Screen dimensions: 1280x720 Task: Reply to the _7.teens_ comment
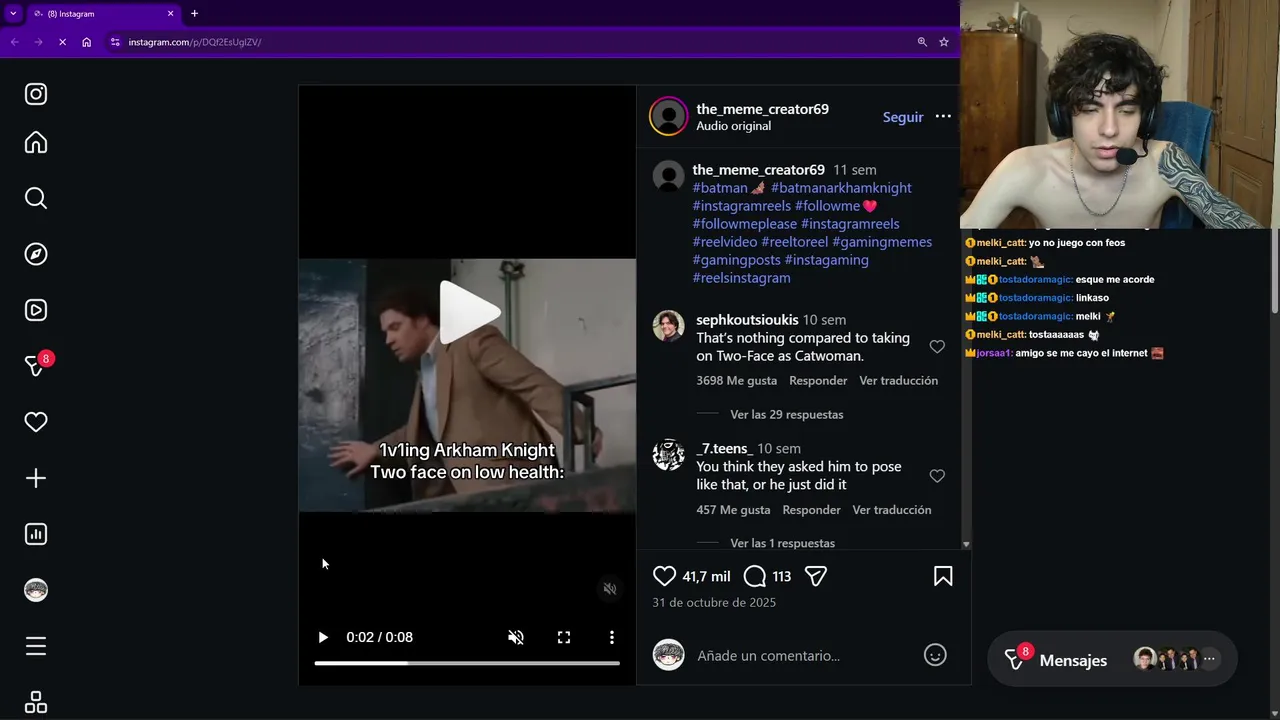[x=812, y=510]
